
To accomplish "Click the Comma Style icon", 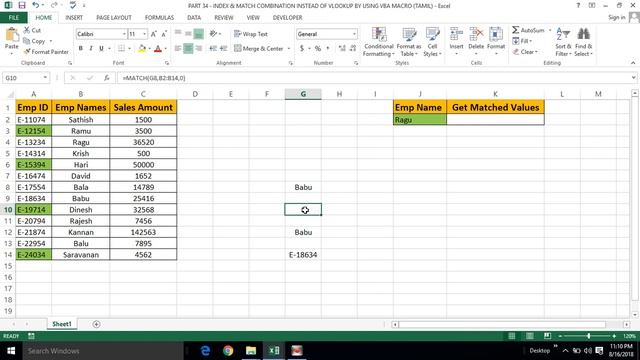I will point(328,49).
